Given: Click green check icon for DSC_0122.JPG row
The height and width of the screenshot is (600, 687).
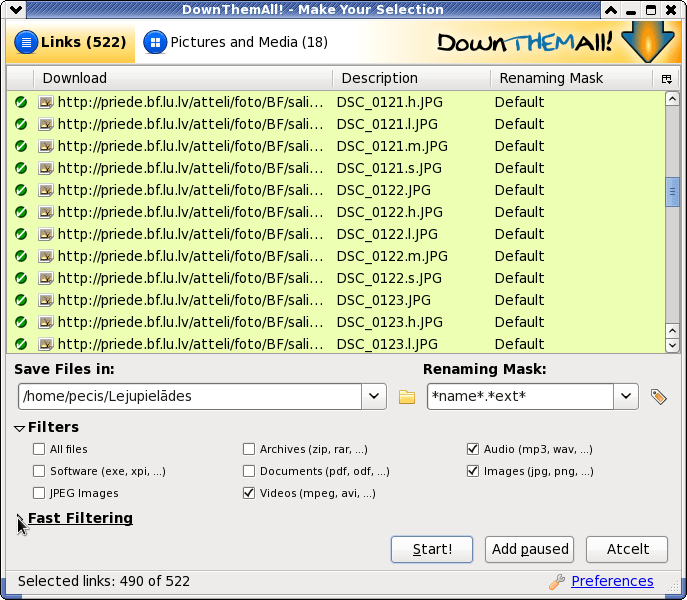Looking at the screenshot, I should [x=21, y=190].
